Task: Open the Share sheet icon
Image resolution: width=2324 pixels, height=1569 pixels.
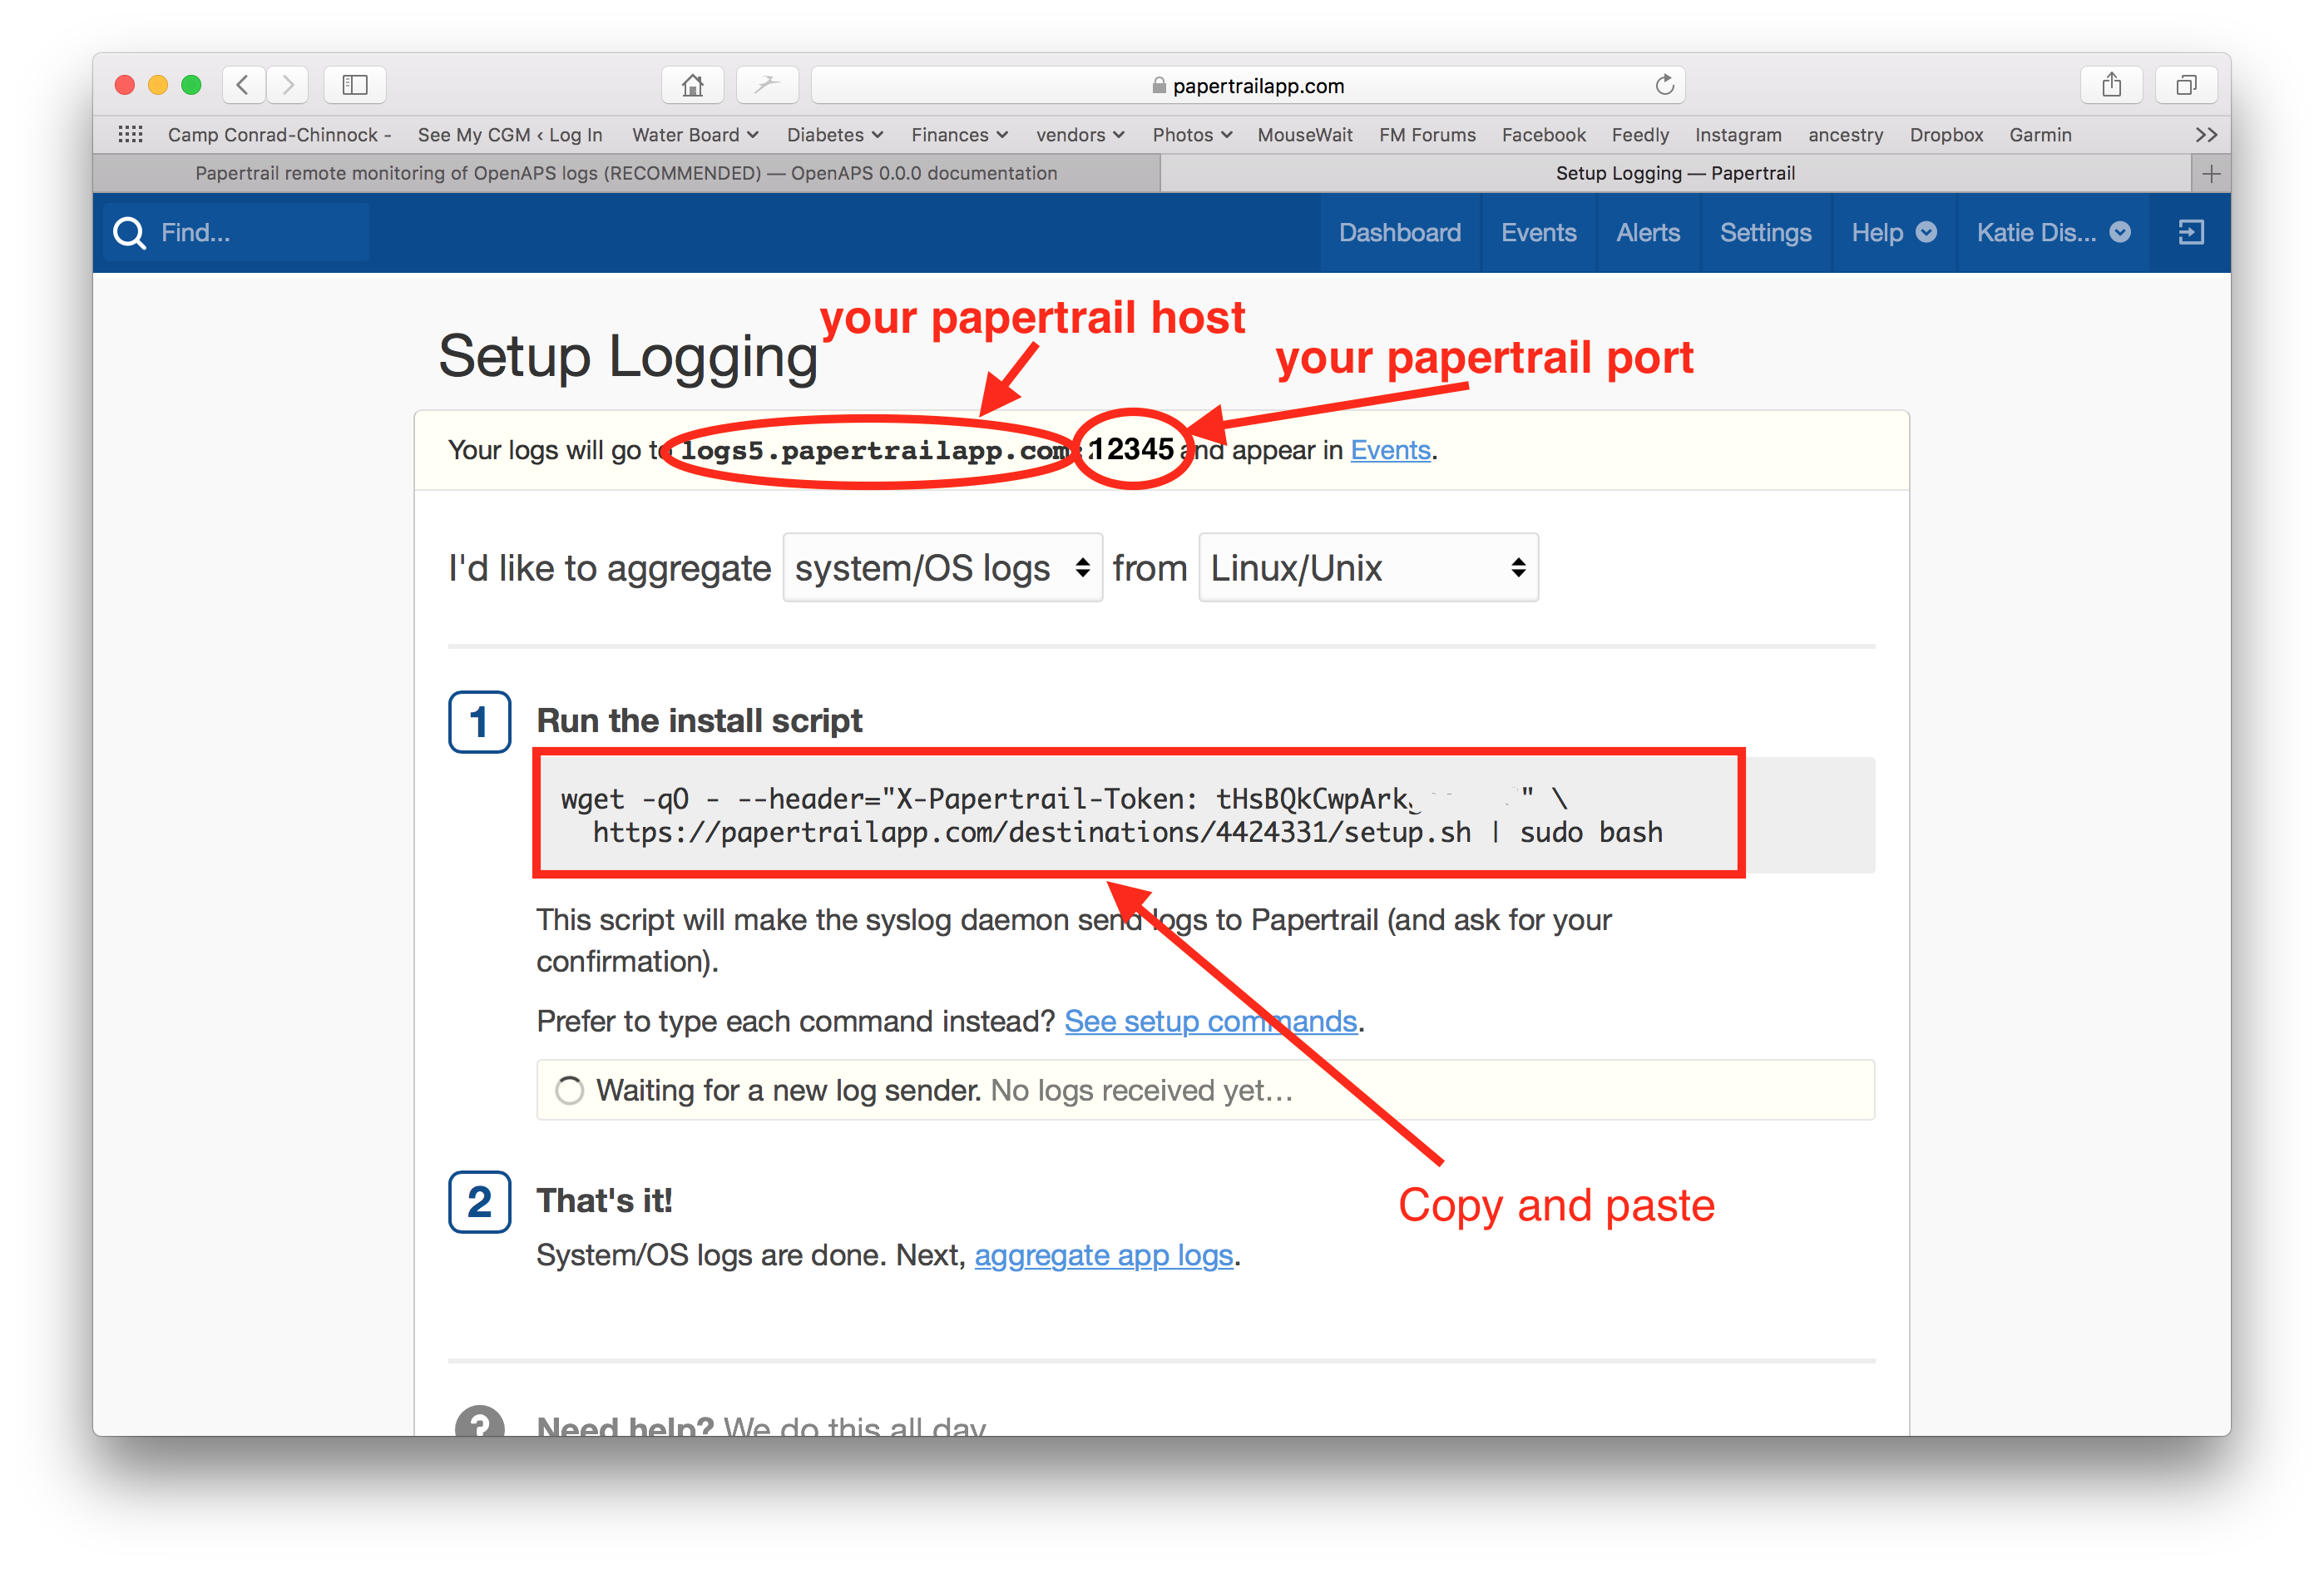Action: (2111, 85)
